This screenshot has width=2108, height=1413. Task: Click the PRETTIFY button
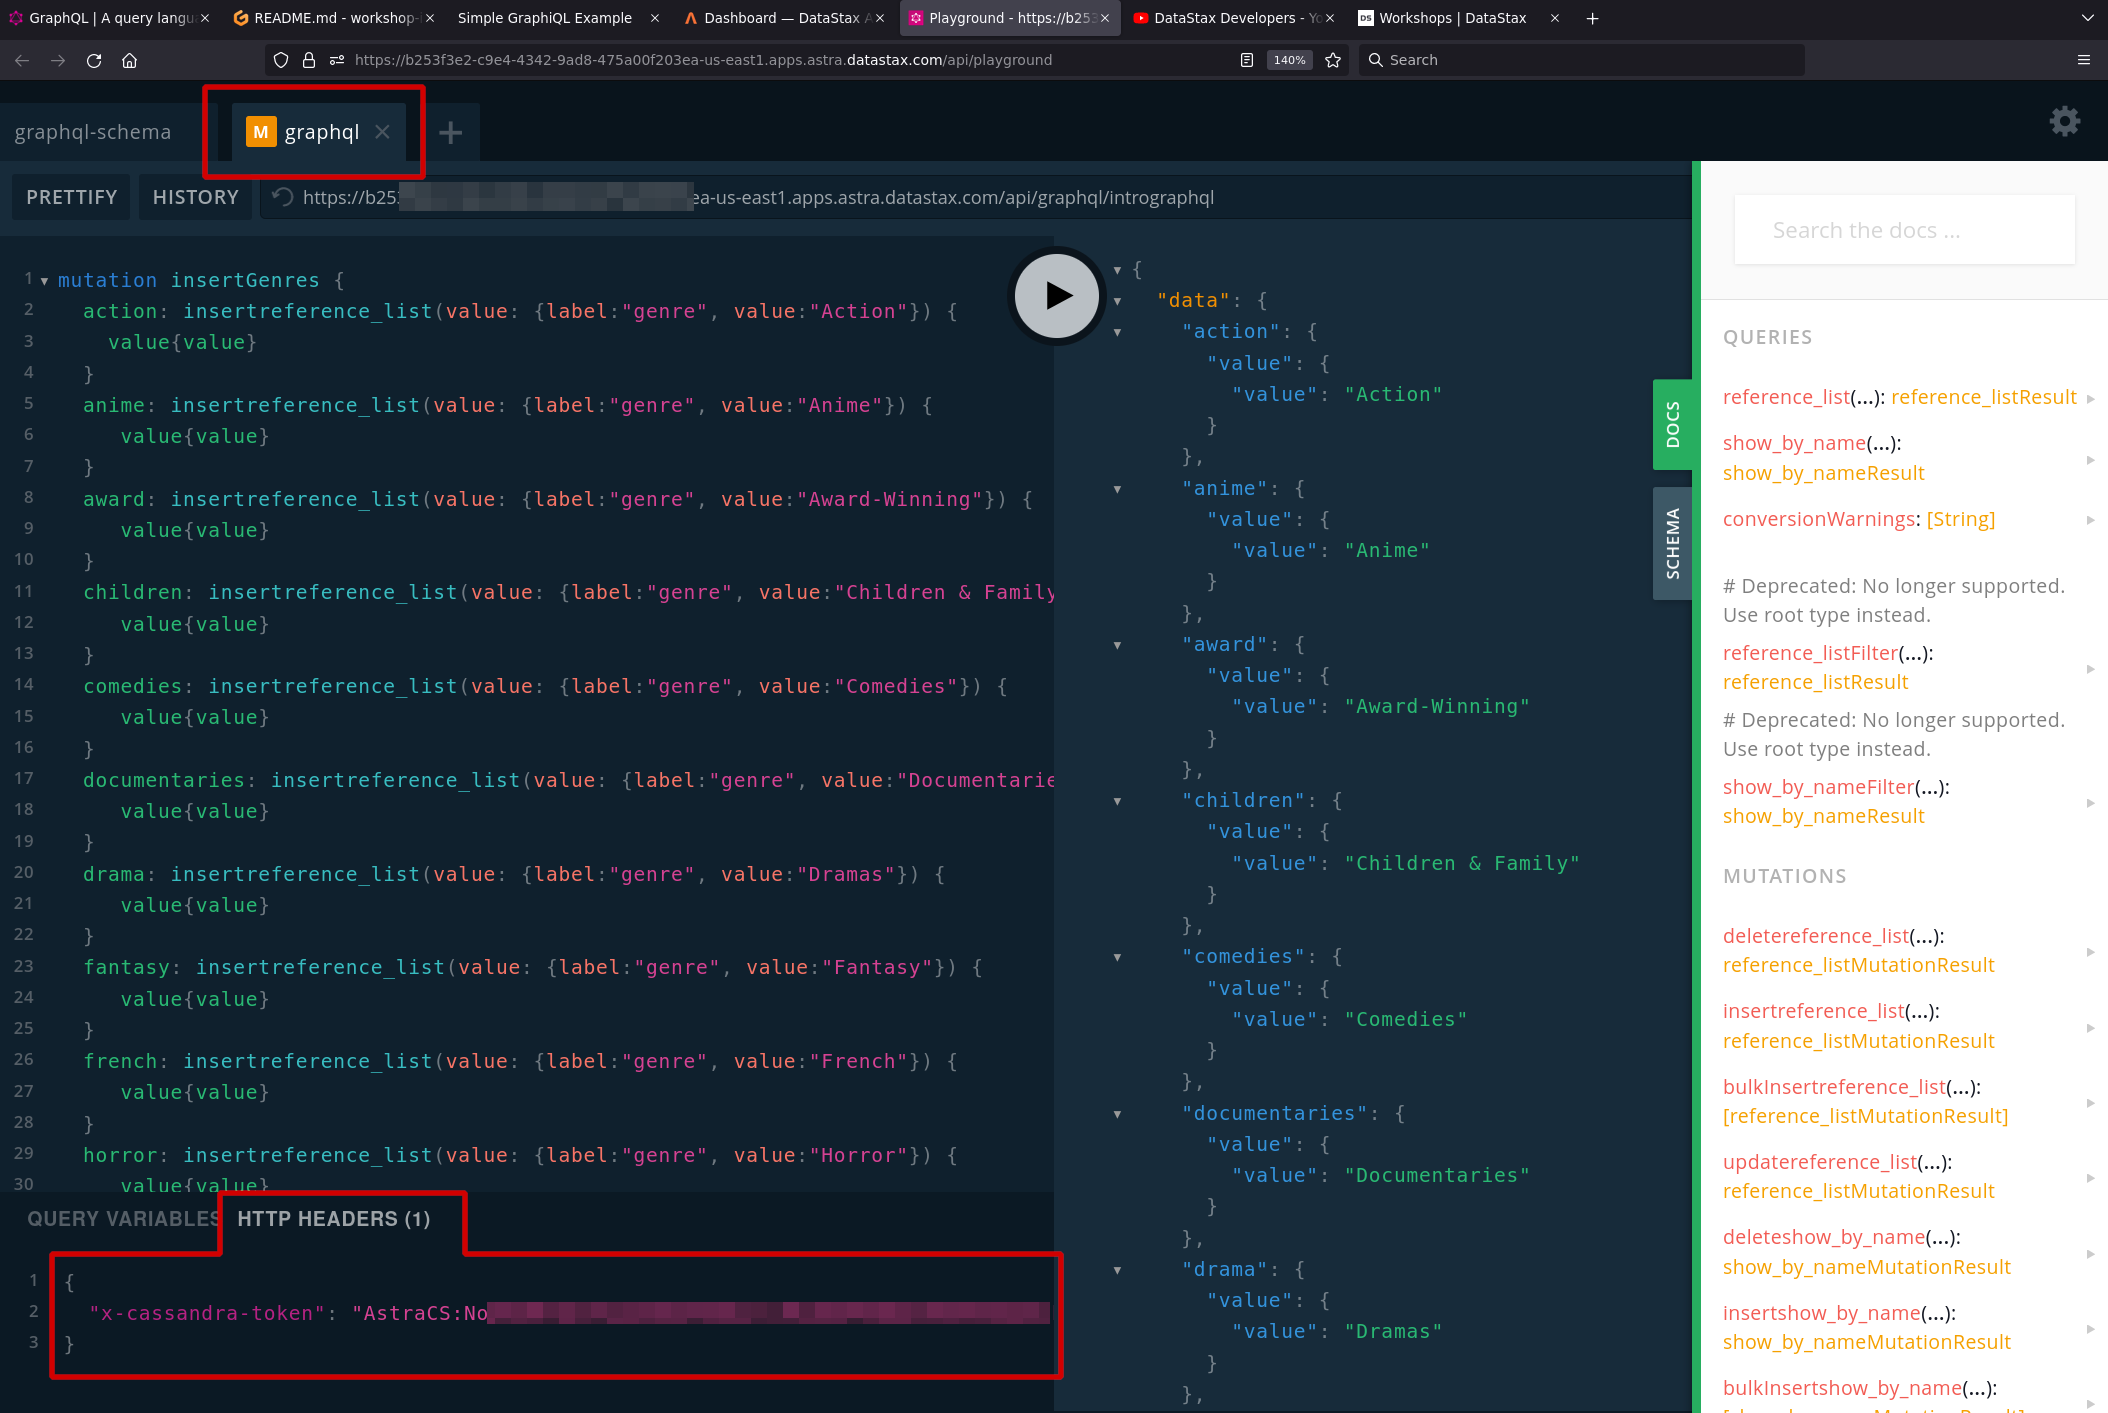73,197
